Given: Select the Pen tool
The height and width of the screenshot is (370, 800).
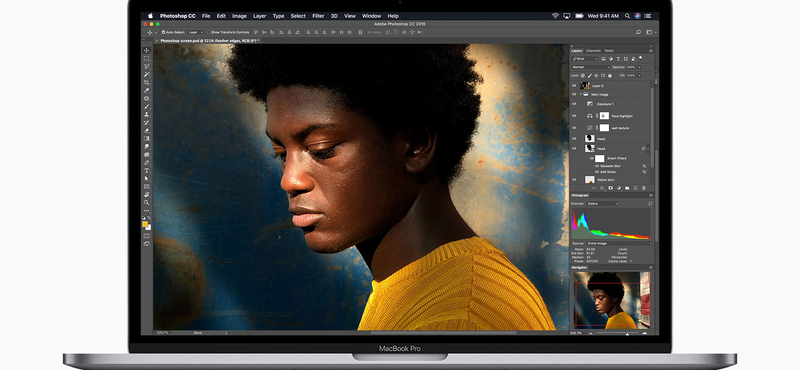Looking at the screenshot, I should tap(147, 162).
